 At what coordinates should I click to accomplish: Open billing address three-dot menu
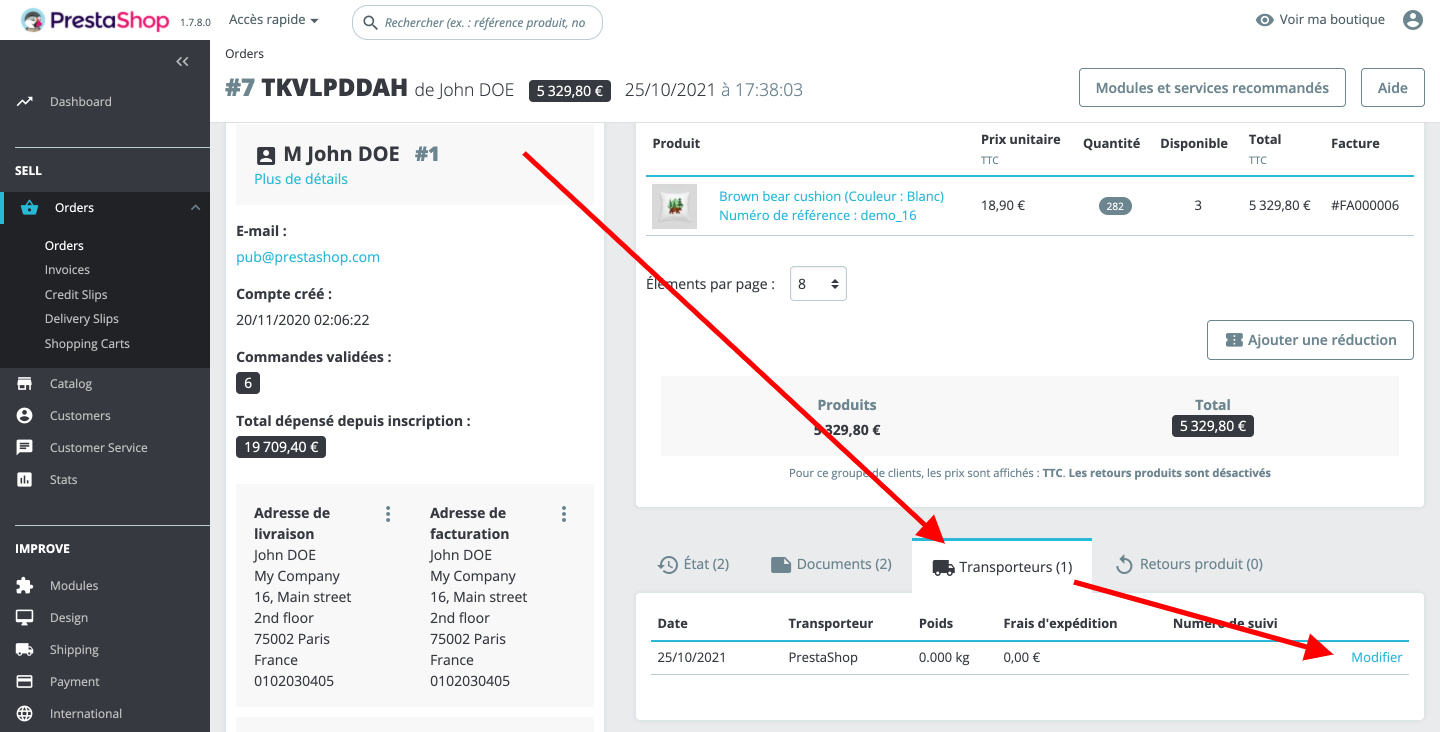coord(564,514)
